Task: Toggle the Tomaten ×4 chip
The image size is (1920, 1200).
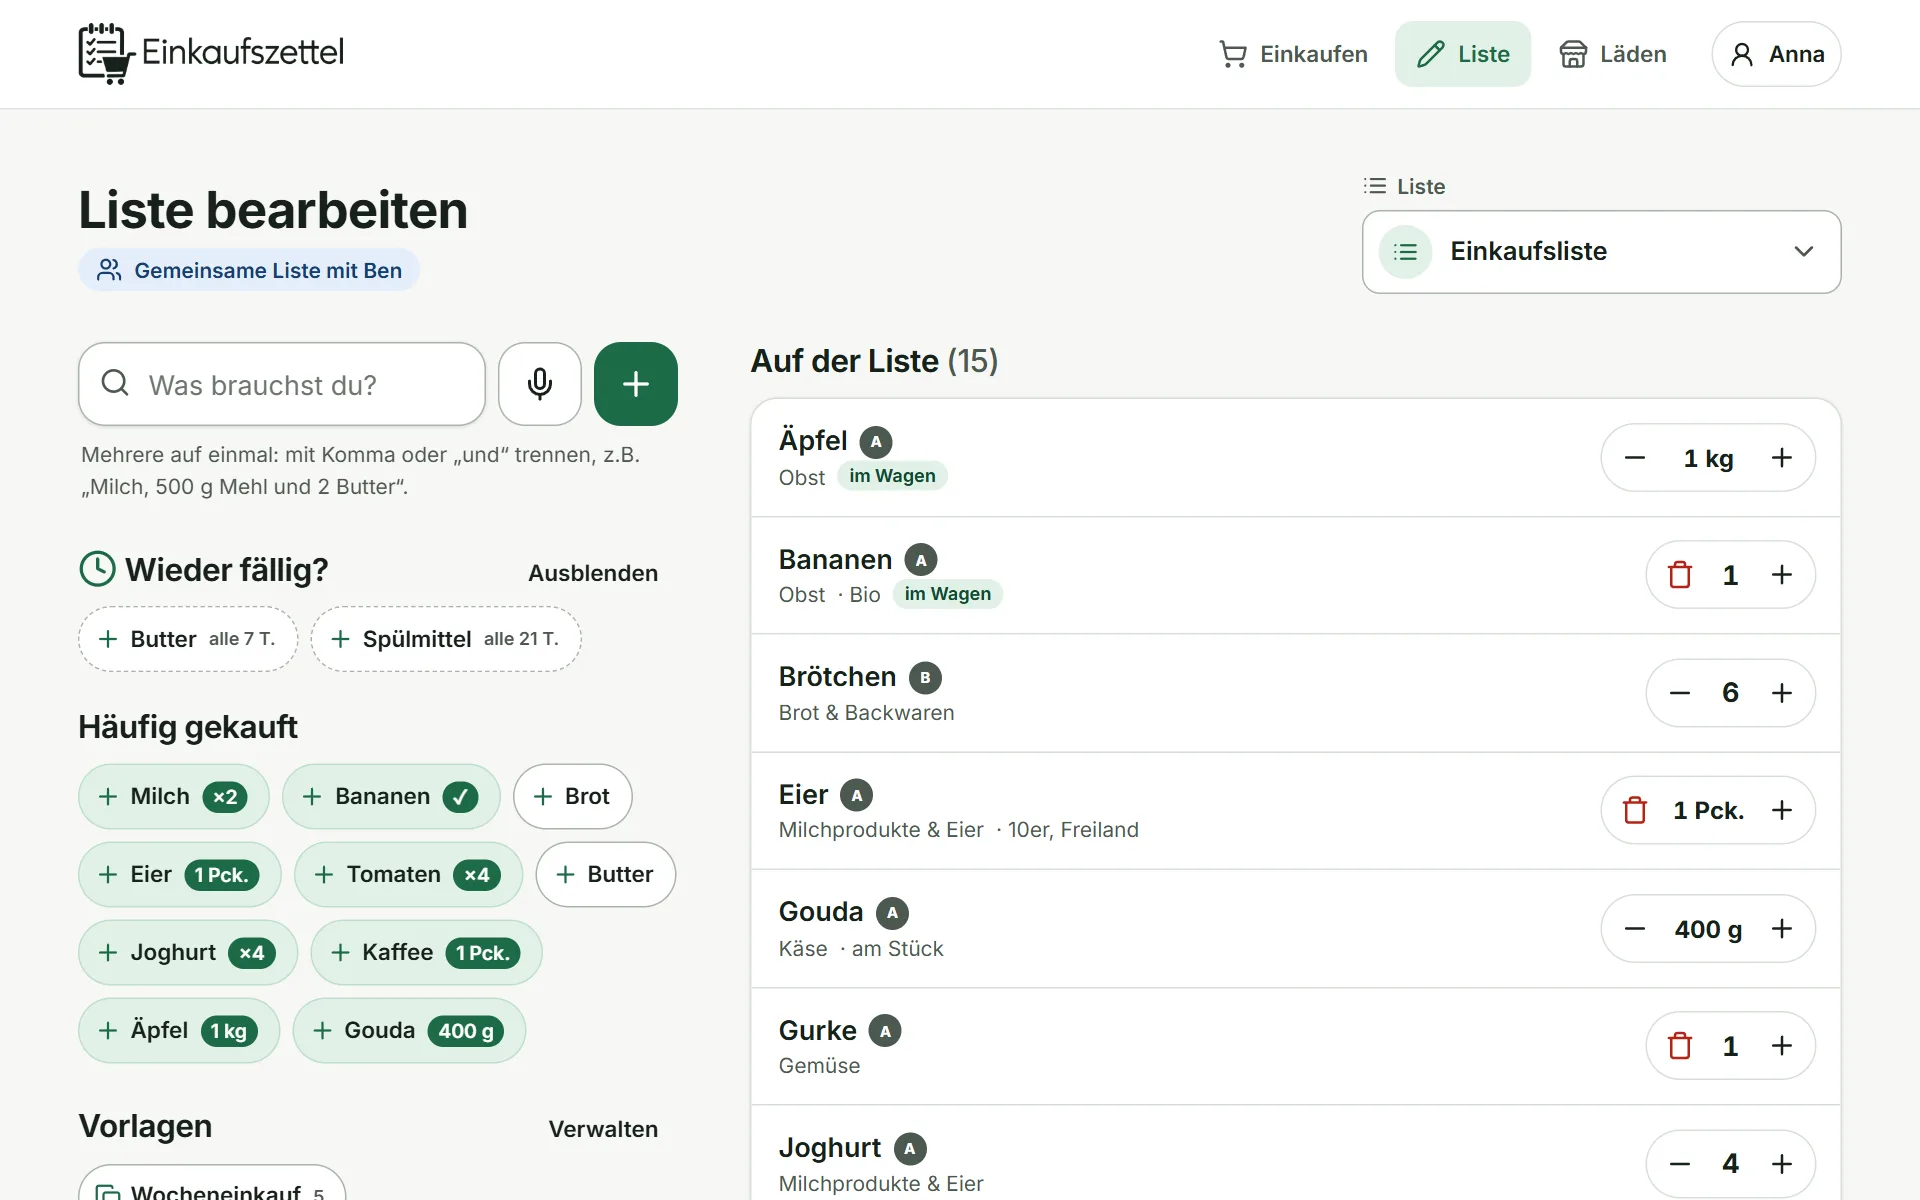Action: point(409,874)
